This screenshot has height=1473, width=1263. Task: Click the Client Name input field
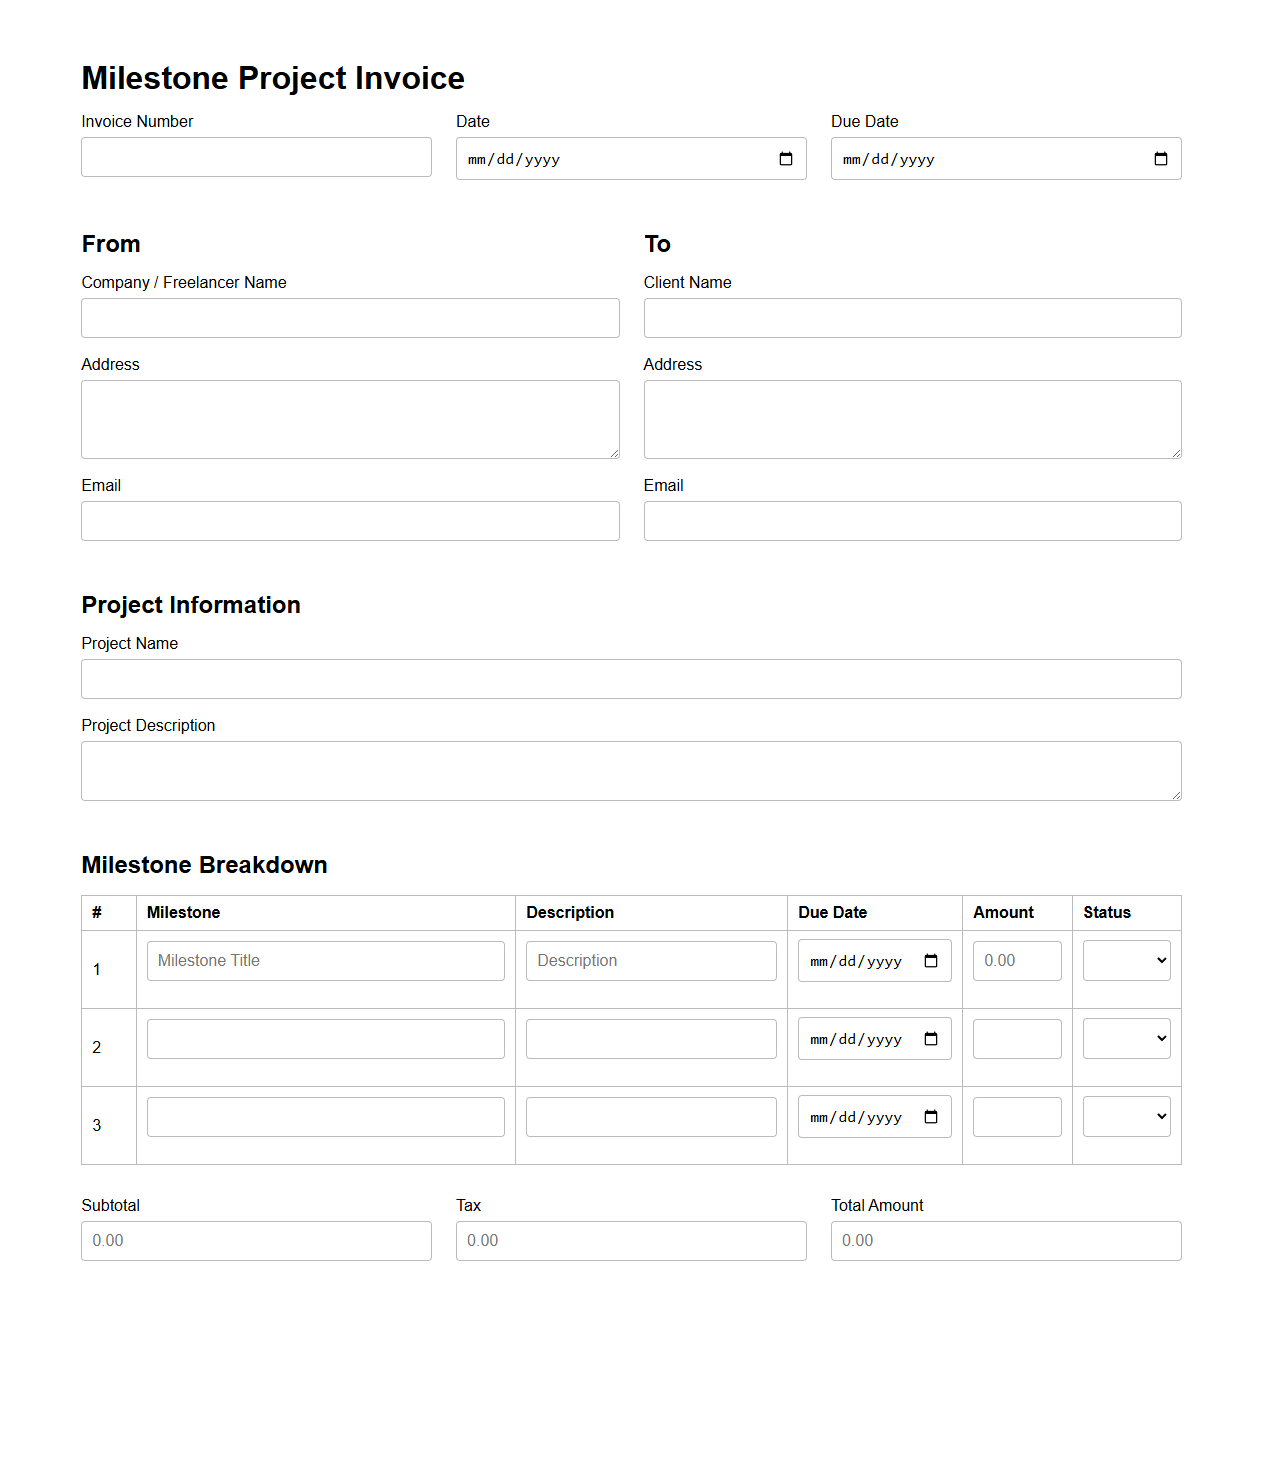[x=912, y=318]
